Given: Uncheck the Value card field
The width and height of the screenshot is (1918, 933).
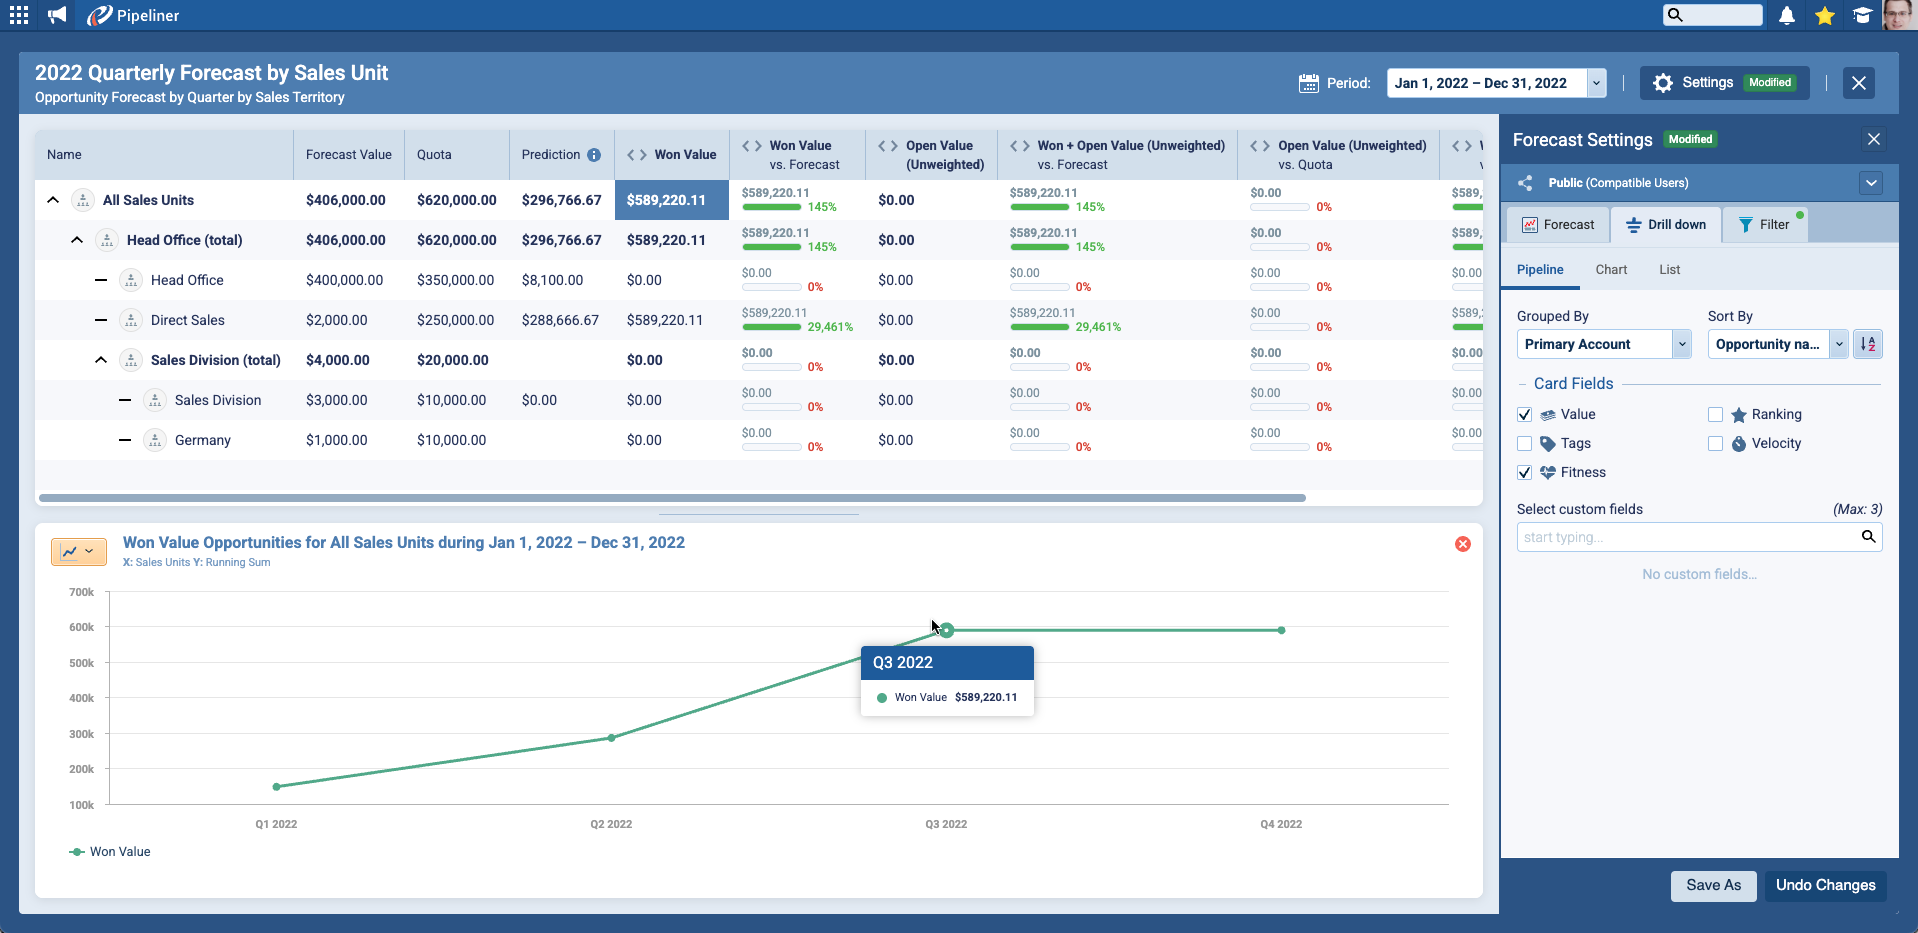Looking at the screenshot, I should [1525, 415].
